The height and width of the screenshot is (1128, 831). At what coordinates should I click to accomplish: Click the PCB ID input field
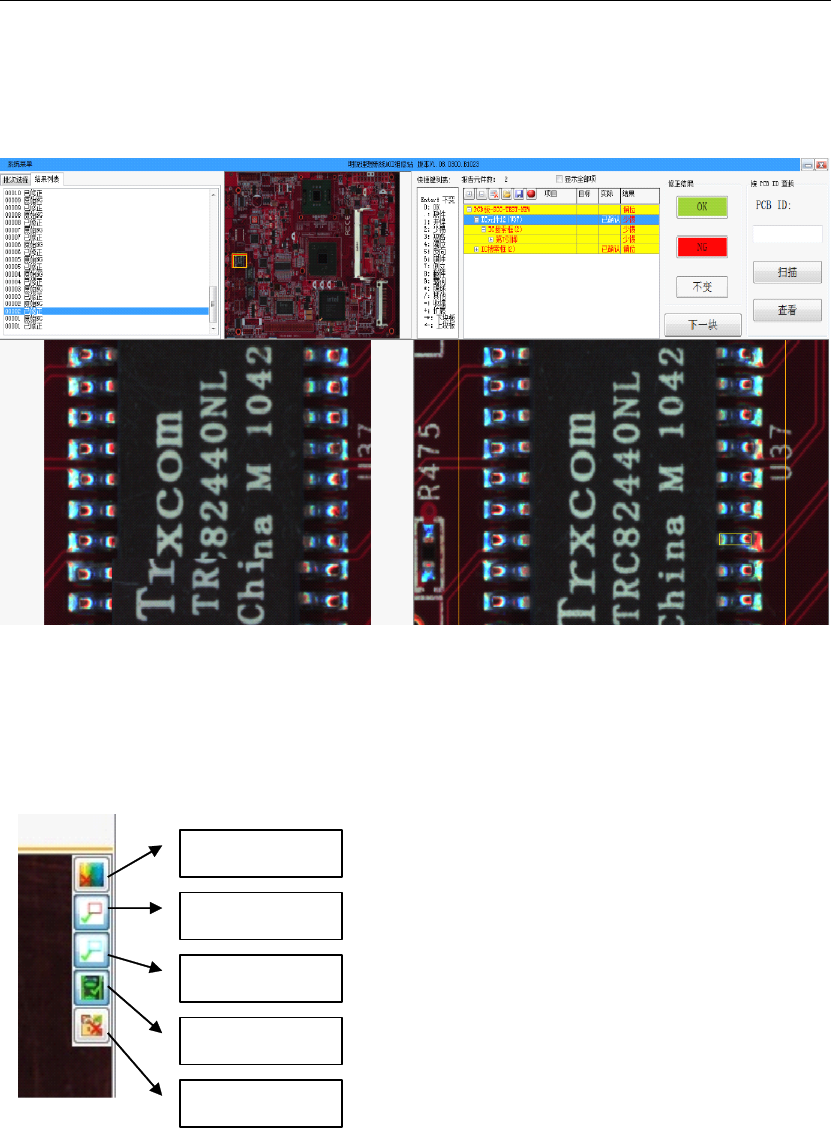point(787,235)
